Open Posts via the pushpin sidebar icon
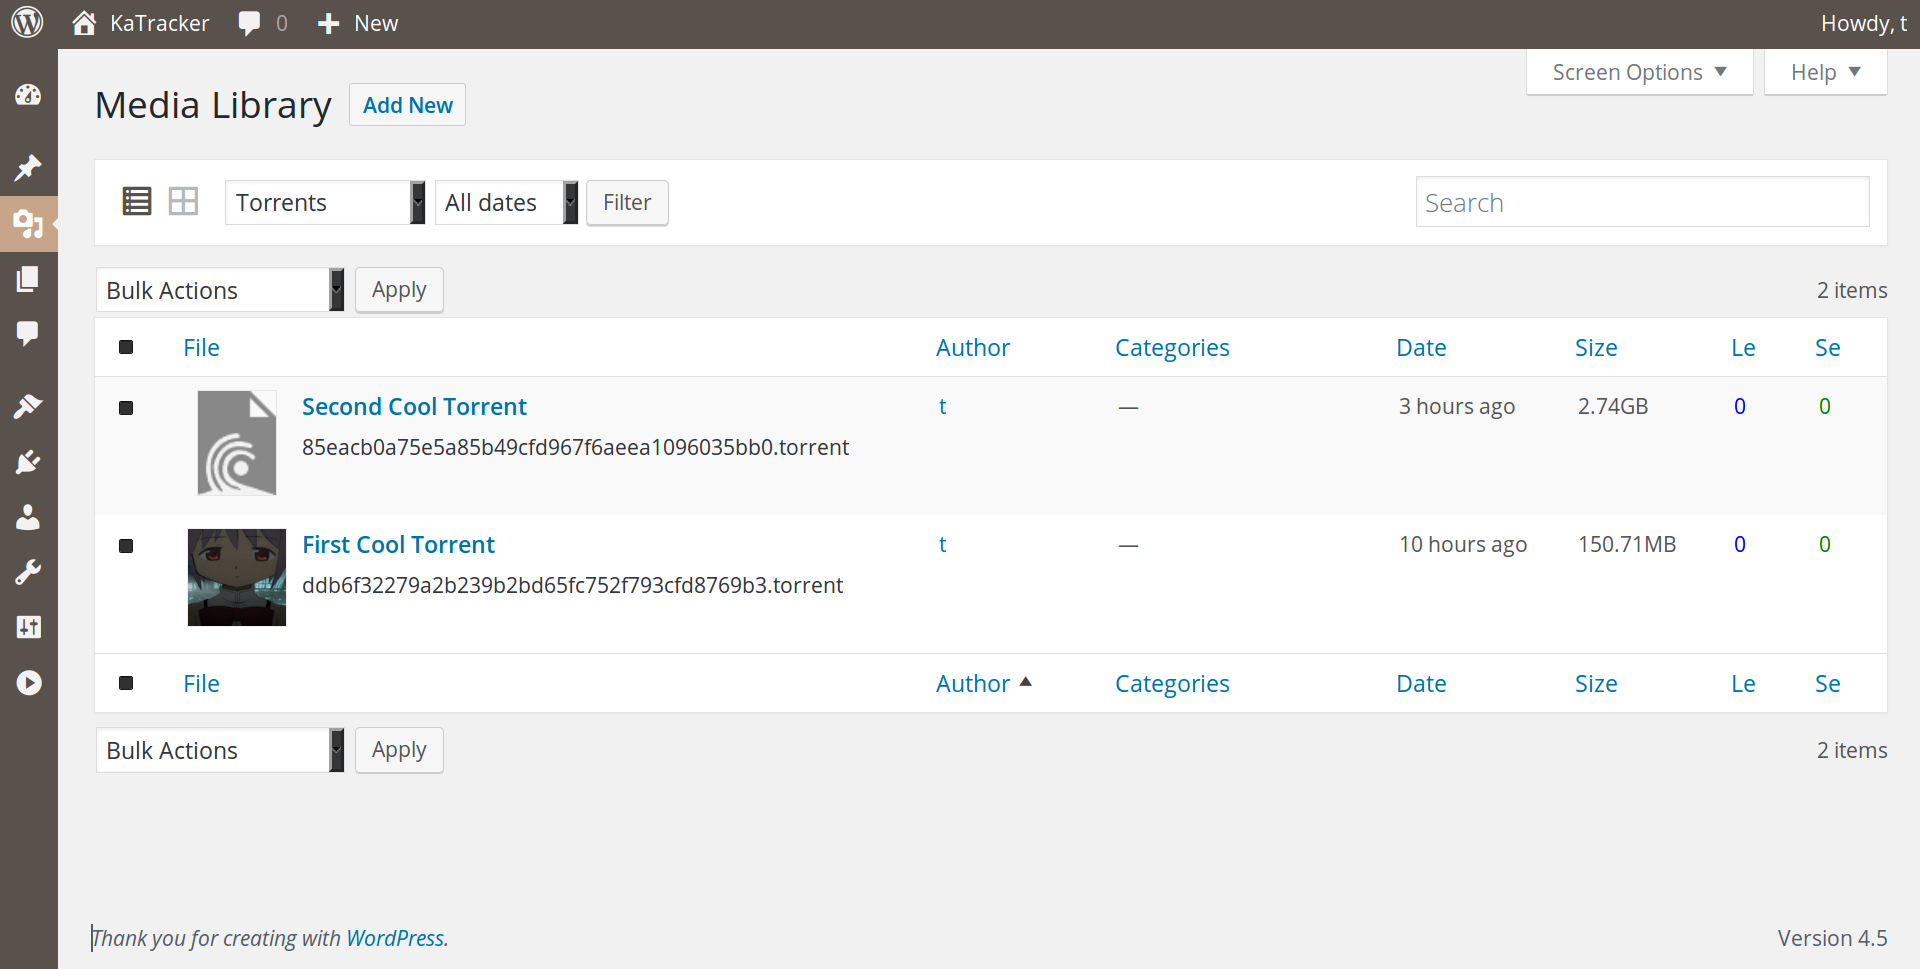The height and width of the screenshot is (969, 1920). (28, 167)
